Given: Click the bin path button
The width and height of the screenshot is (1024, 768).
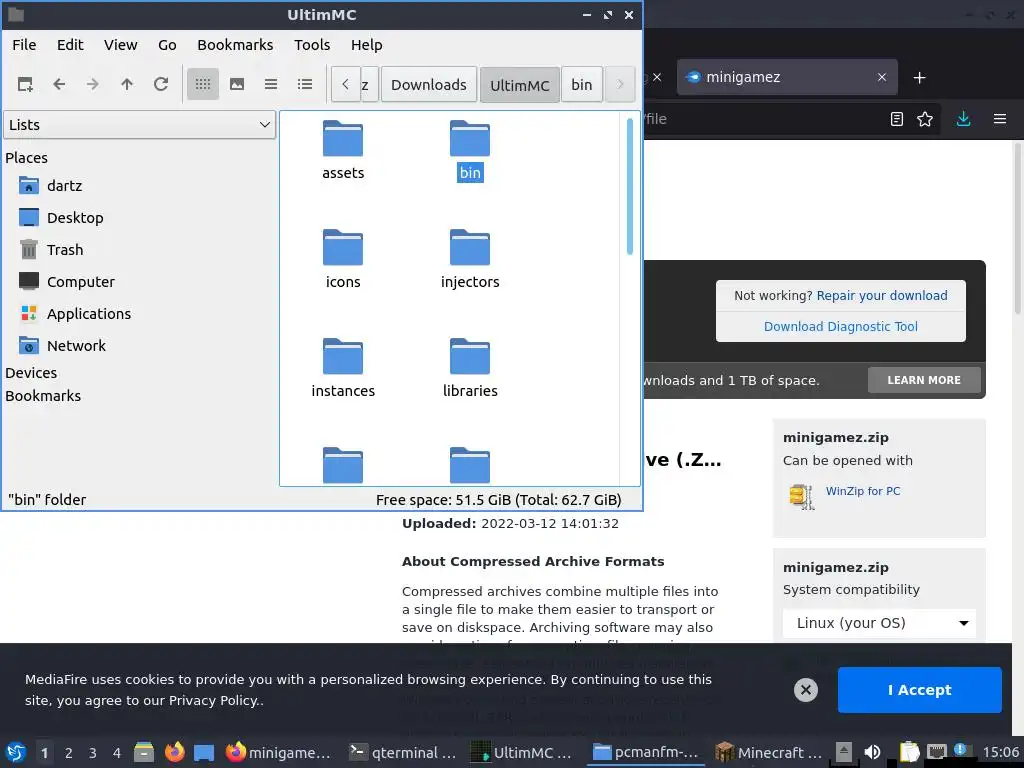Looking at the screenshot, I should (x=581, y=85).
